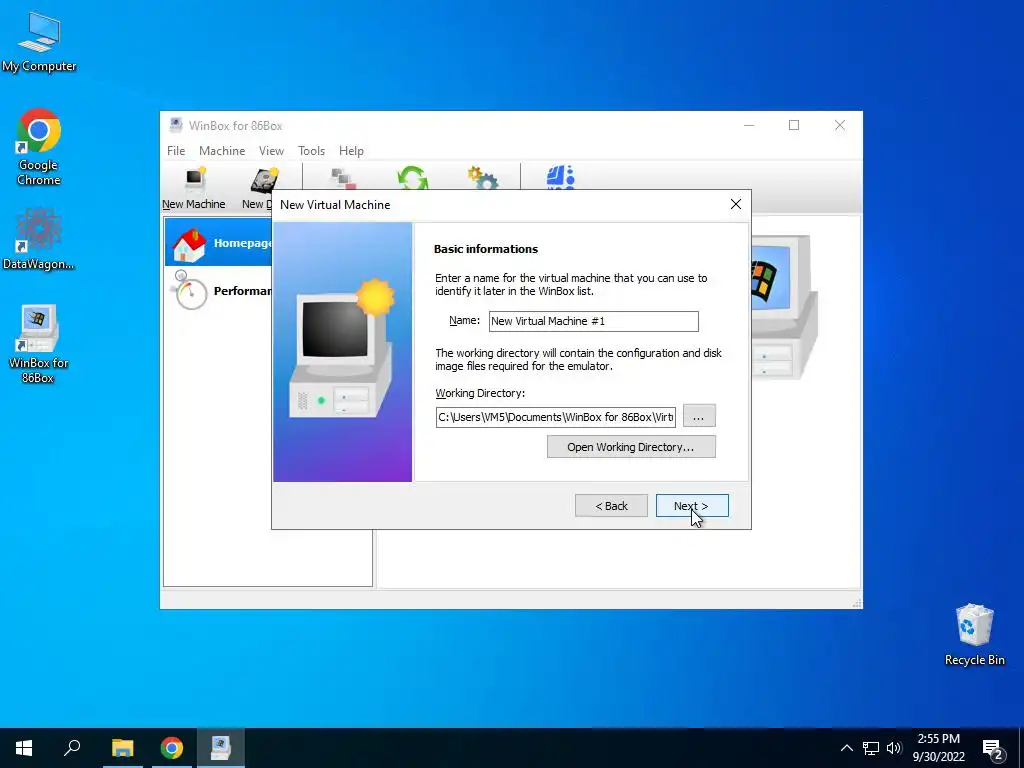This screenshot has width=1024, height=768.
Task: Click the WinBox window title bar icon
Action: pos(176,125)
